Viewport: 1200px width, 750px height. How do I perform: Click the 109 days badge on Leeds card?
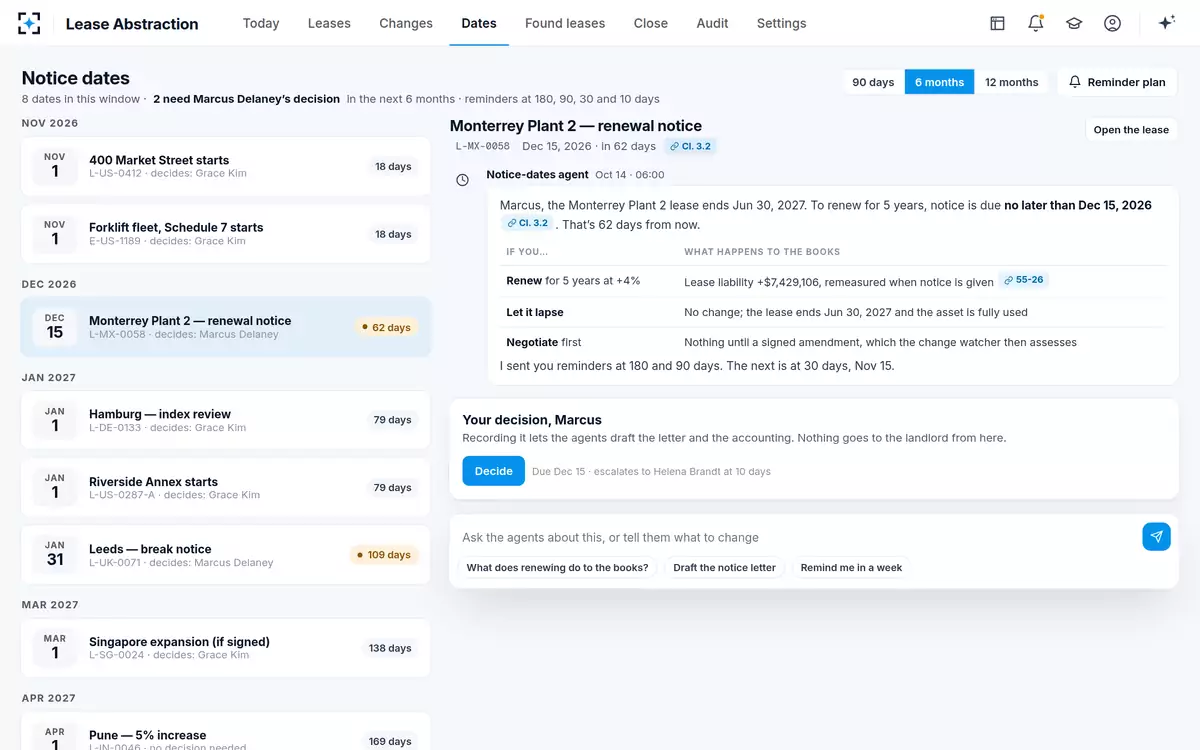coord(383,555)
